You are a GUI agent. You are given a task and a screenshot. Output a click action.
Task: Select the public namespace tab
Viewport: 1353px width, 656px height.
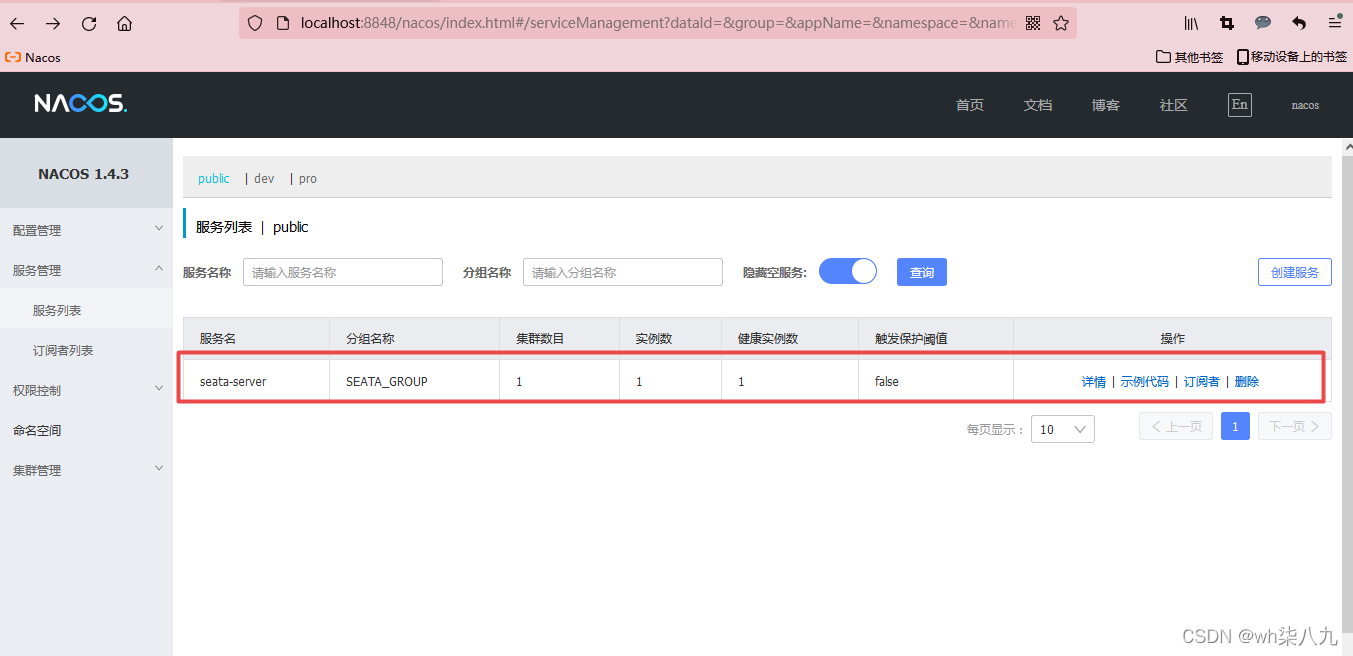(x=214, y=179)
